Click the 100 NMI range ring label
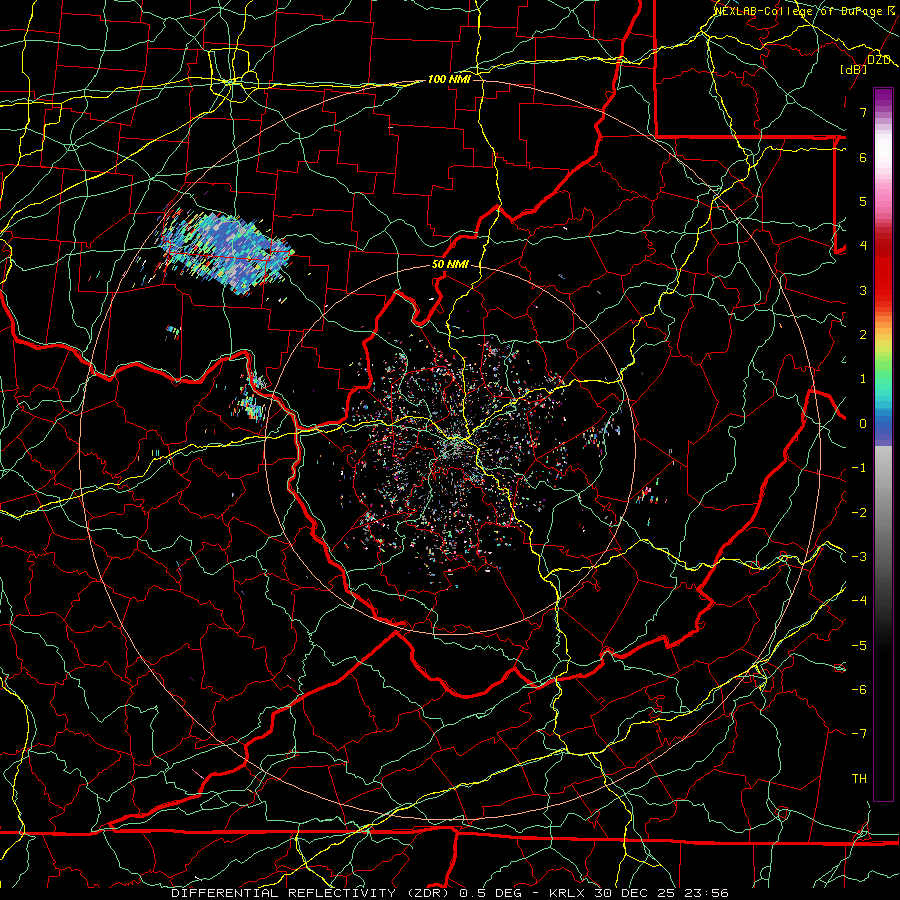 pyautogui.click(x=449, y=79)
